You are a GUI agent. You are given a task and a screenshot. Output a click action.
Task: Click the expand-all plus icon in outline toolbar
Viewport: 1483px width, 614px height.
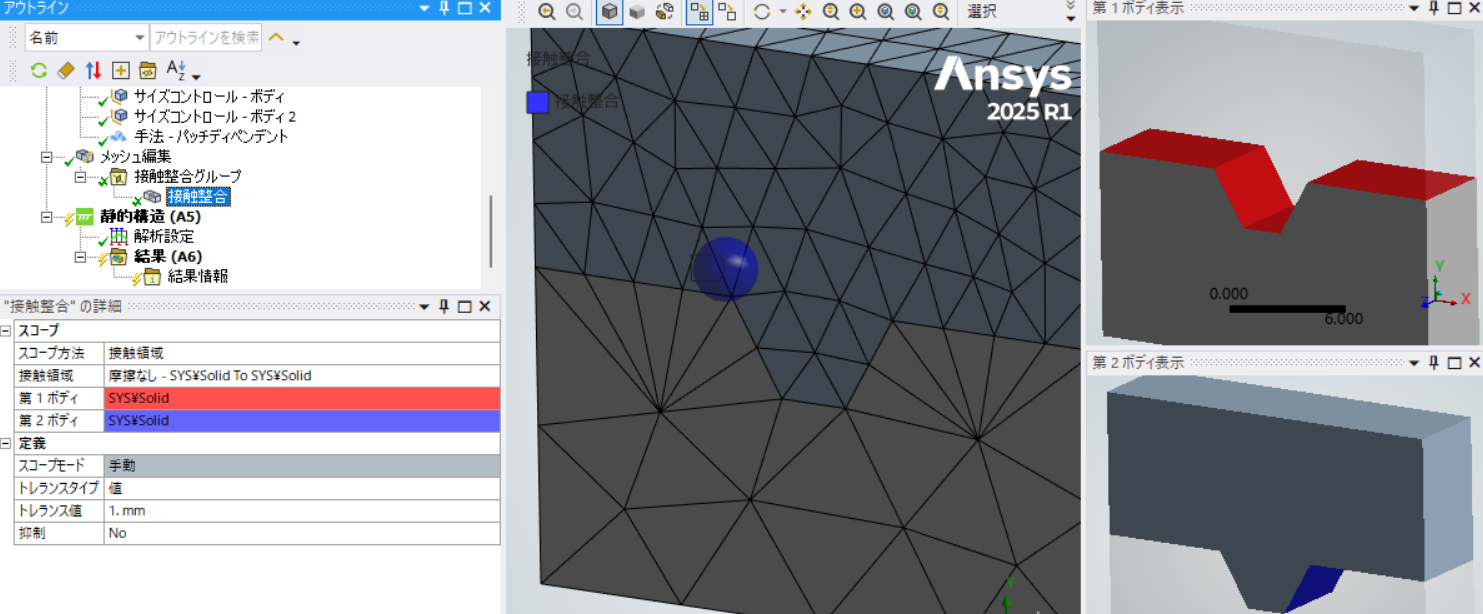pos(120,70)
